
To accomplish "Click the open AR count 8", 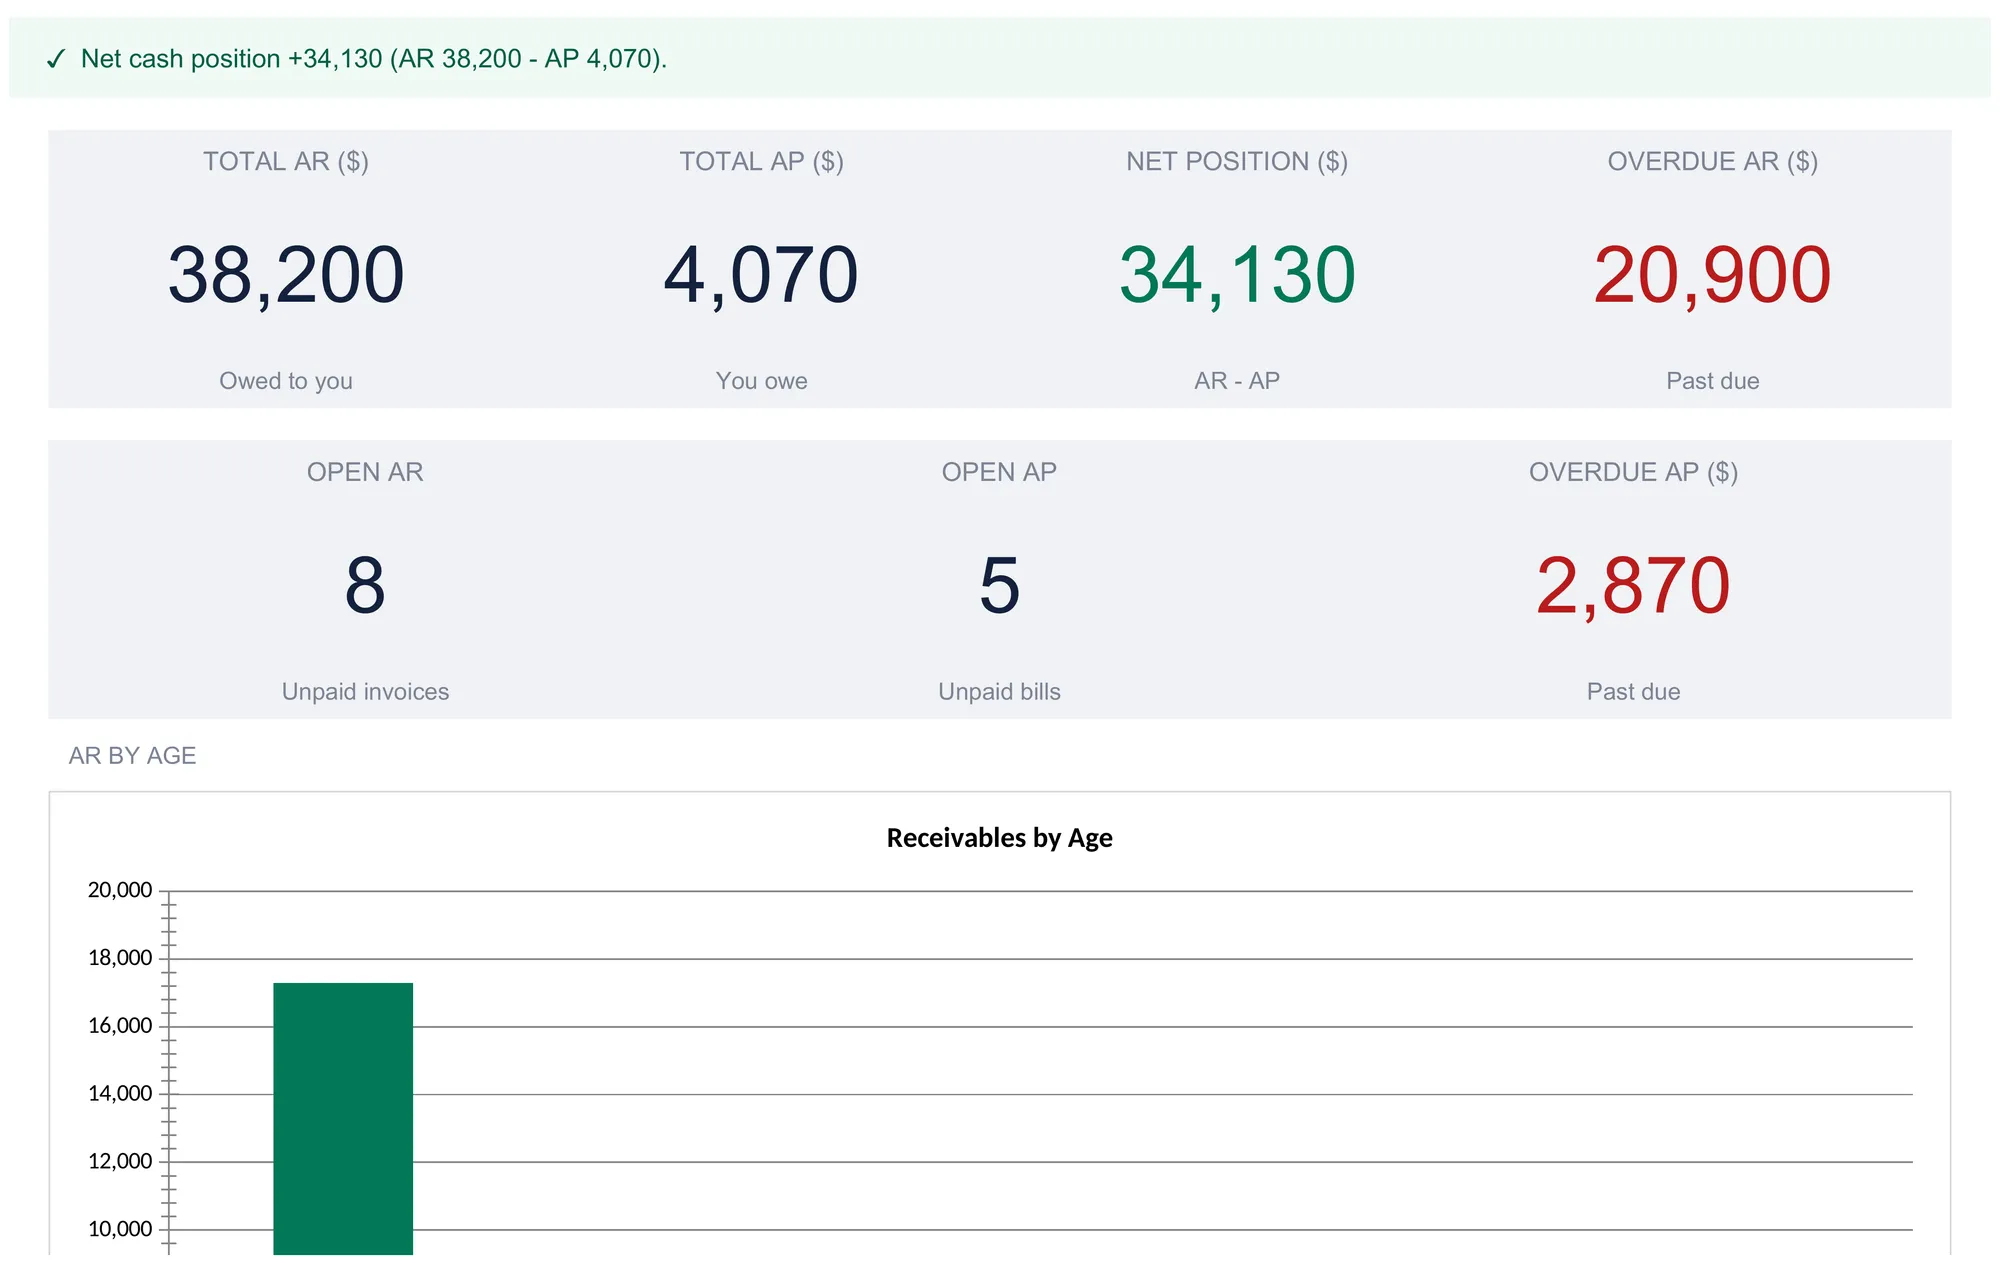I will [x=365, y=586].
